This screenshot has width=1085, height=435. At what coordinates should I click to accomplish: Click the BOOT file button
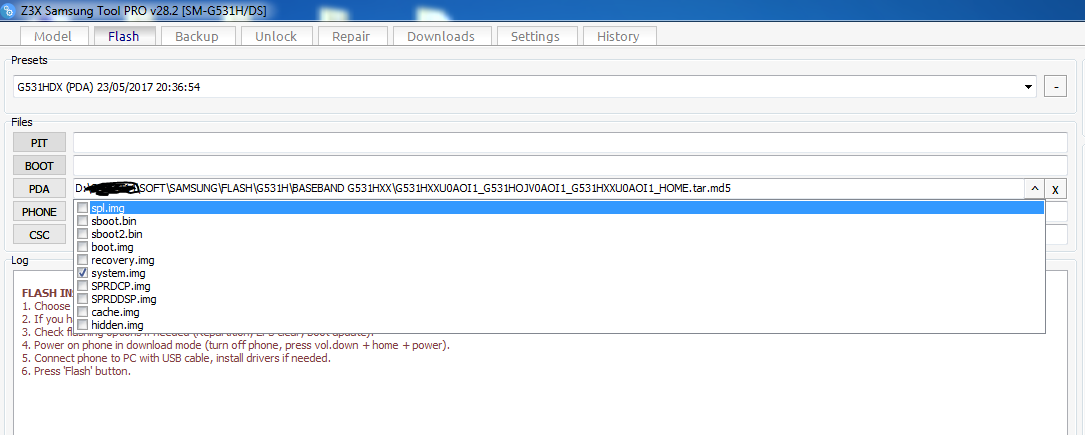pos(39,166)
